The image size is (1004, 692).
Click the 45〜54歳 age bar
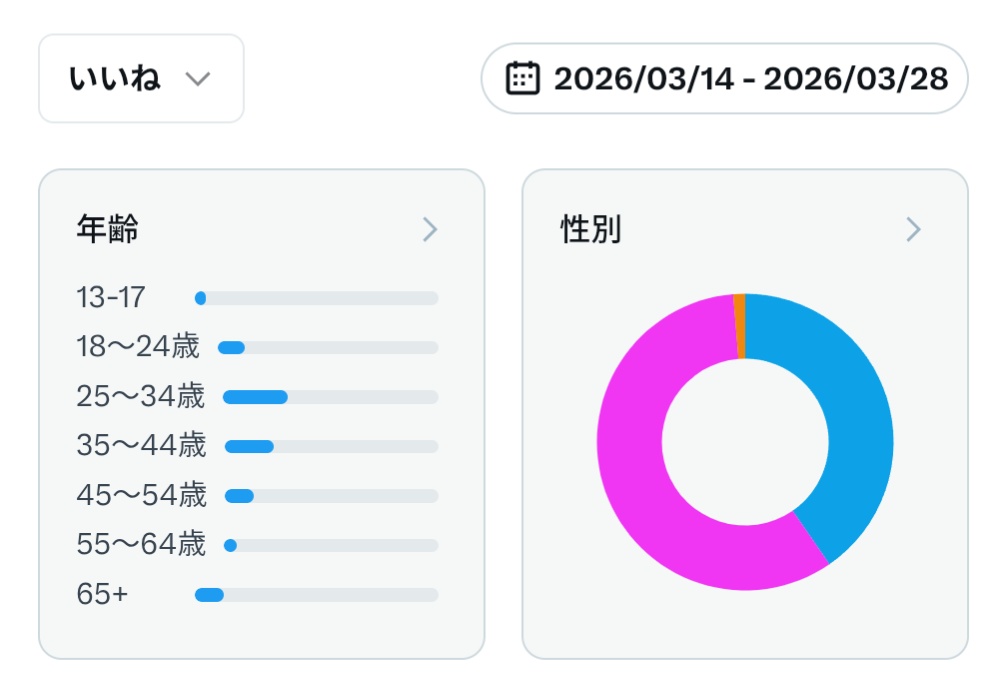click(332, 496)
